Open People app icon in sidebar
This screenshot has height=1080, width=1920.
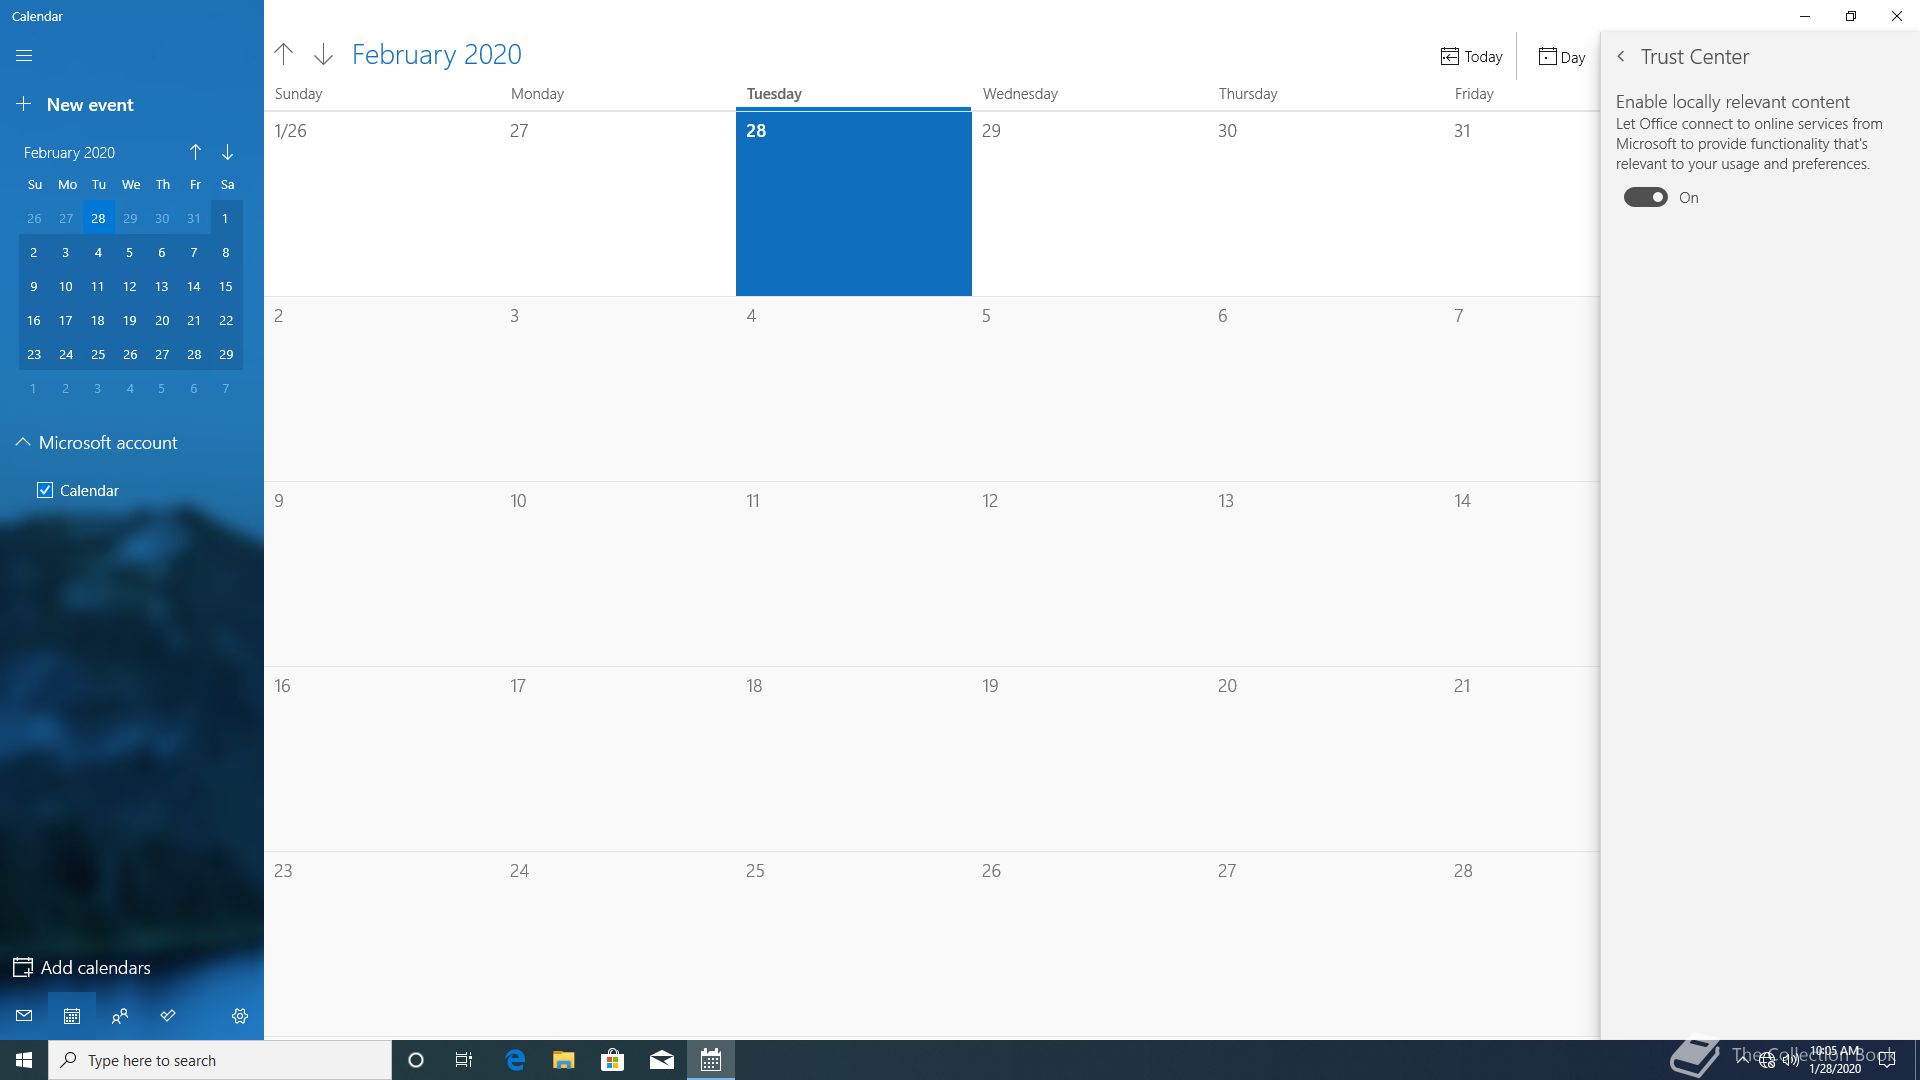click(120, 1016)
